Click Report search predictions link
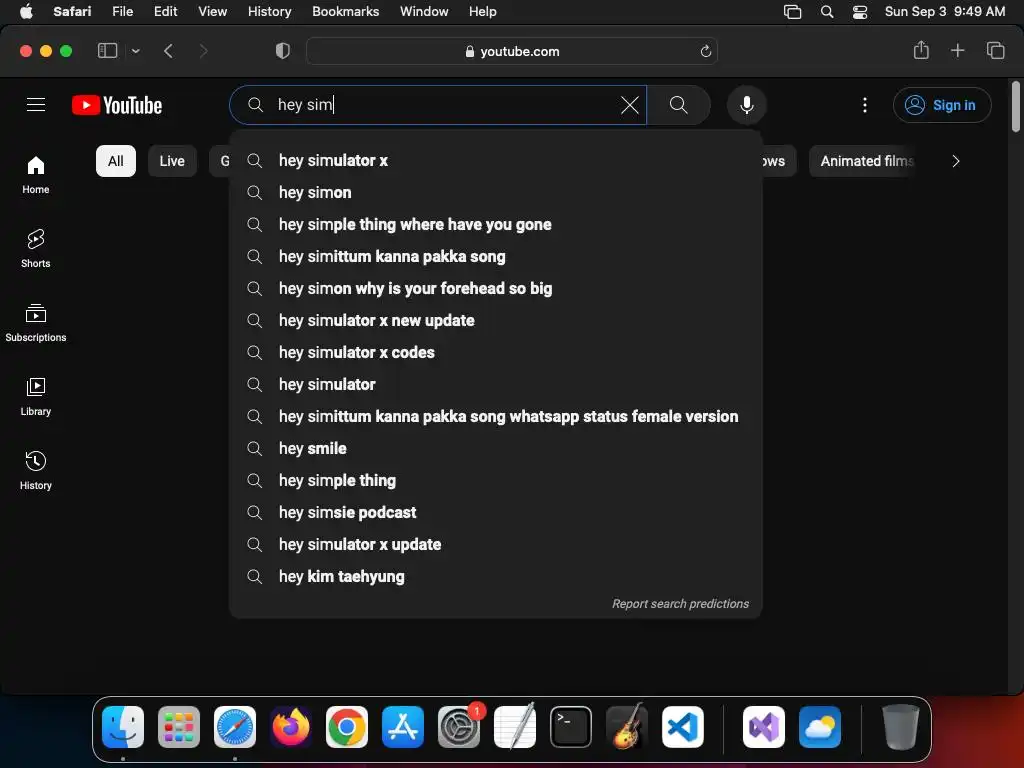 pos(680,604)
